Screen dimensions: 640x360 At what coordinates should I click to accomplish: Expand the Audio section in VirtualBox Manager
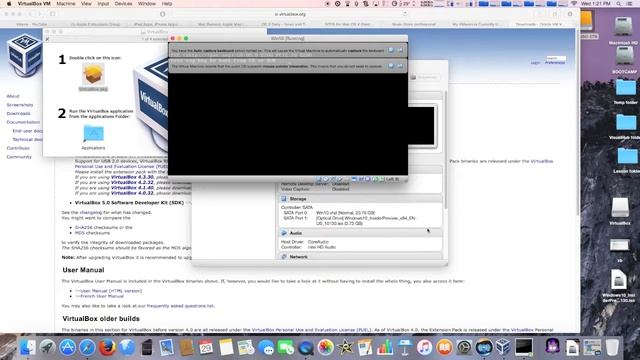point(296,233)
